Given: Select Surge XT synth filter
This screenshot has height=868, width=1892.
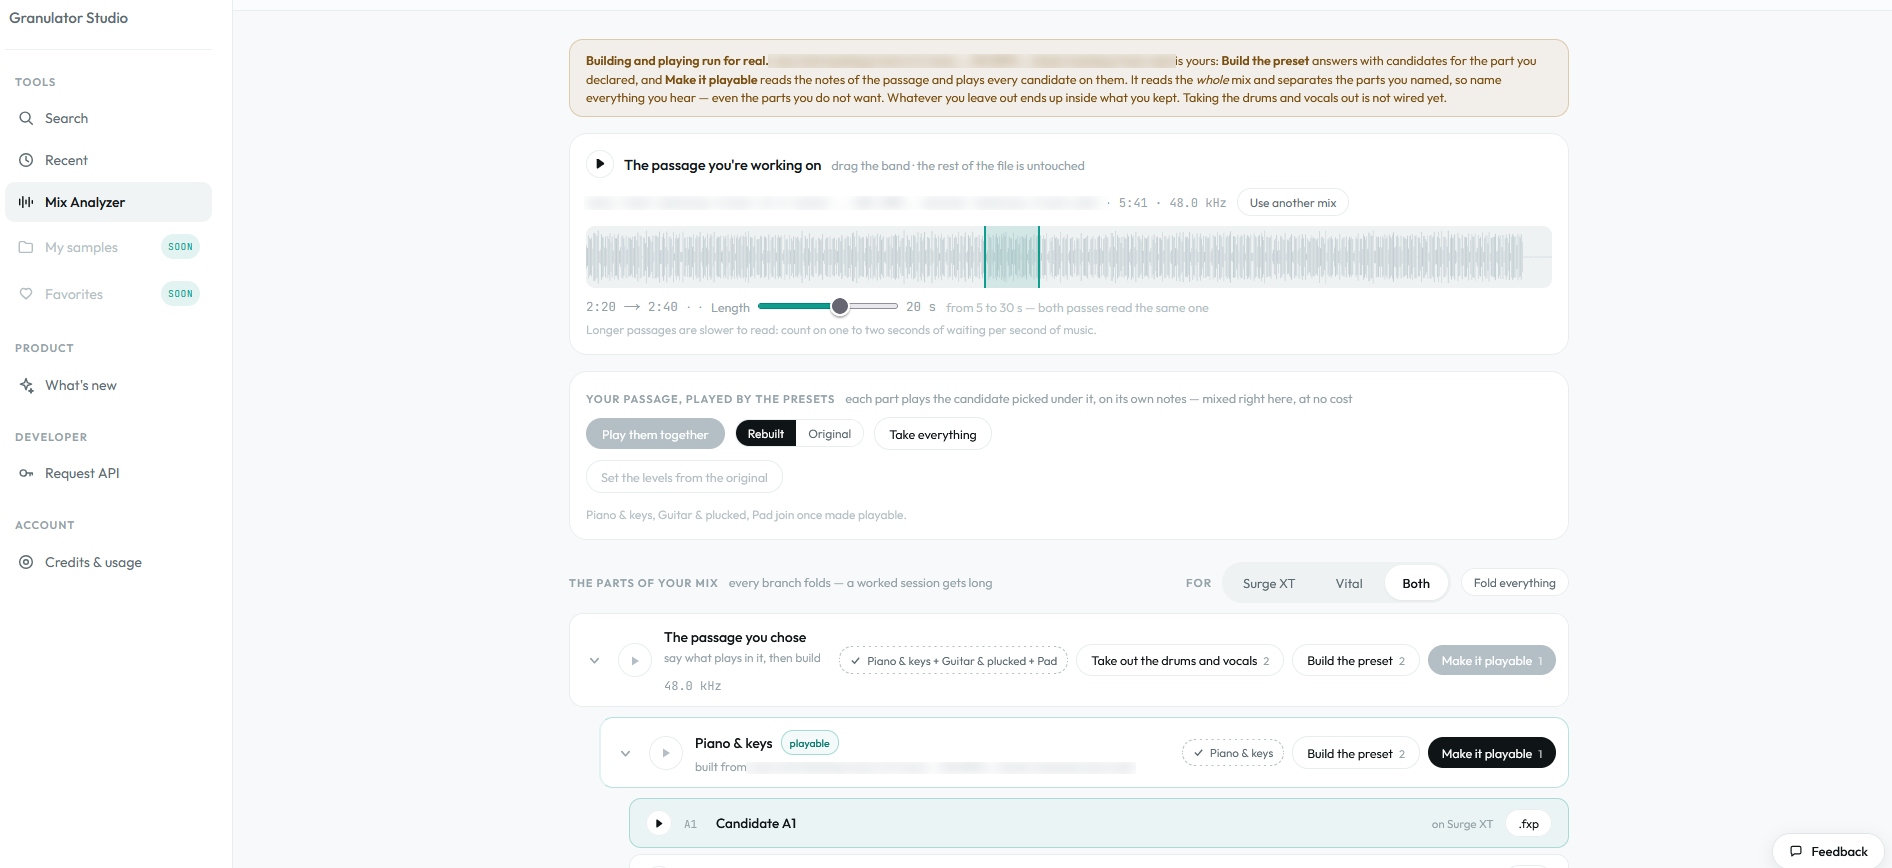Looking at the screenshot, I should point(1269,583).
